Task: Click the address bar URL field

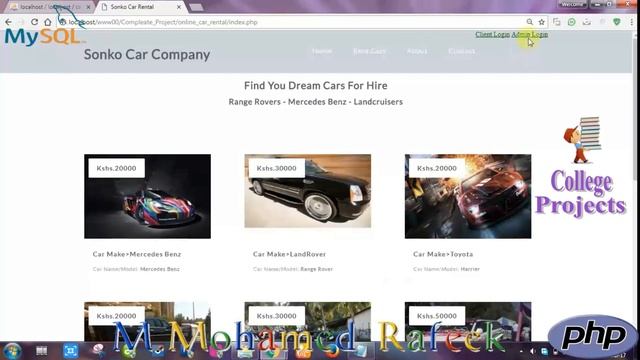Action: tap(294, 22)
